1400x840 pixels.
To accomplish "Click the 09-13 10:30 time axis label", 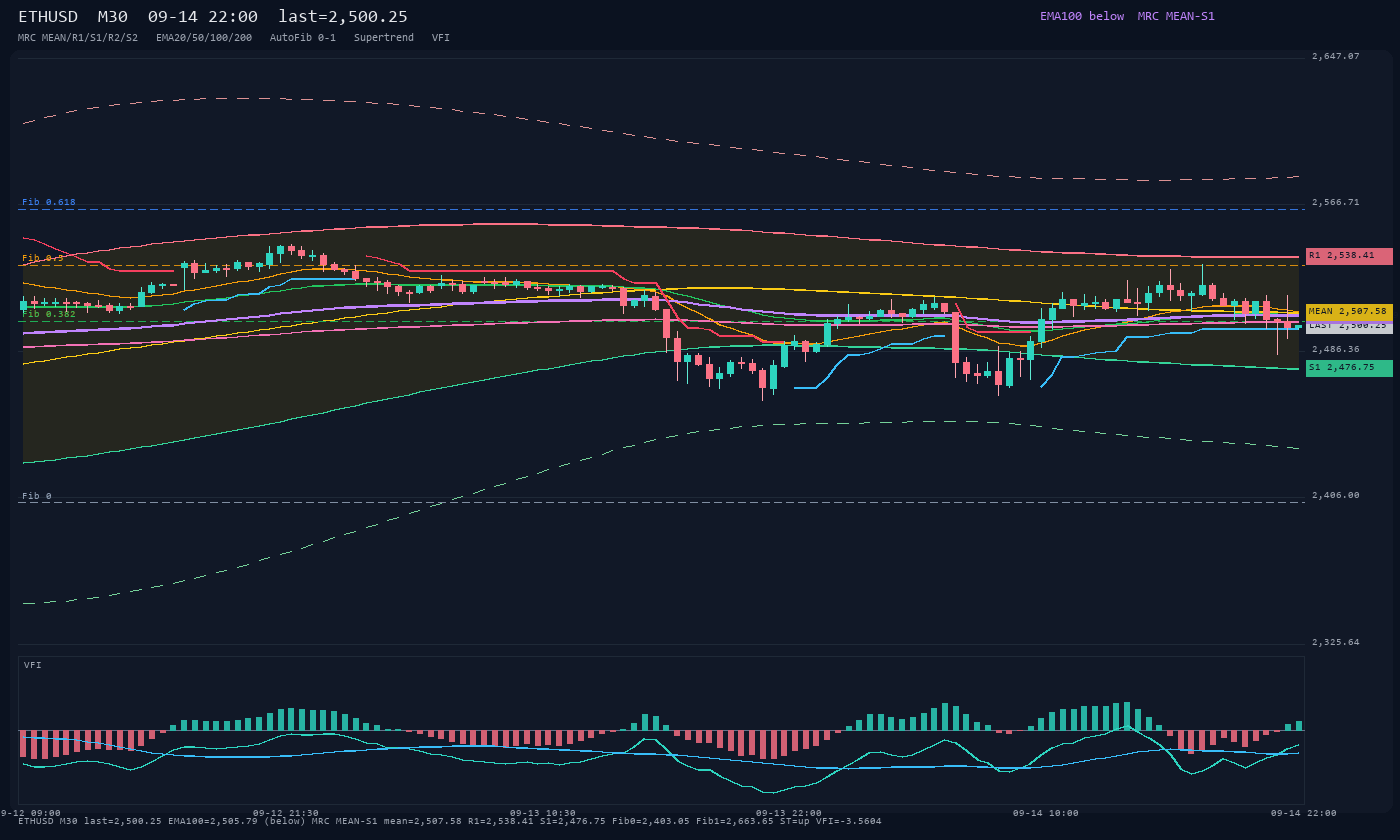I will click(543, 813).
